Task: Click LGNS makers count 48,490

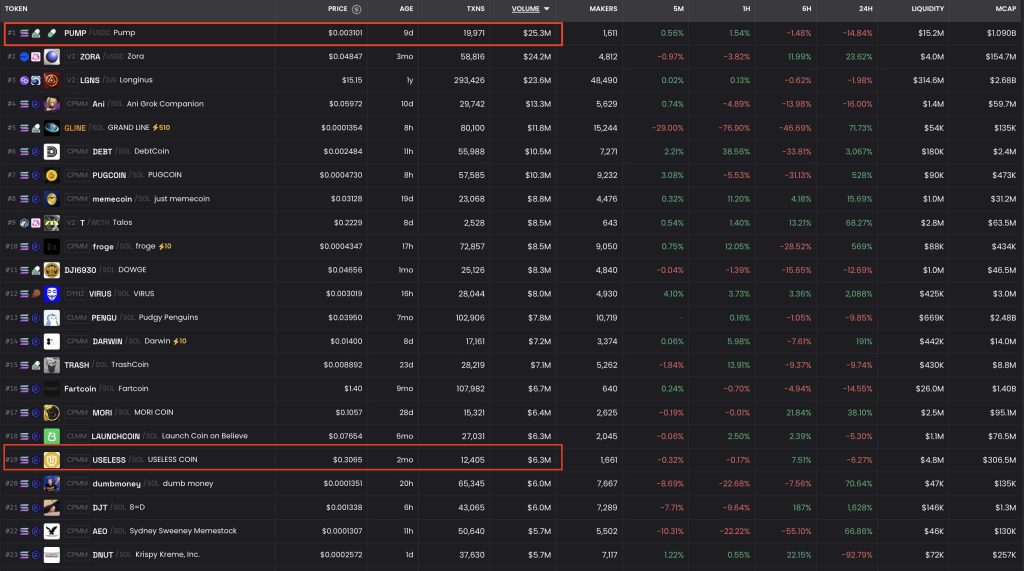Action: [604, 80]
